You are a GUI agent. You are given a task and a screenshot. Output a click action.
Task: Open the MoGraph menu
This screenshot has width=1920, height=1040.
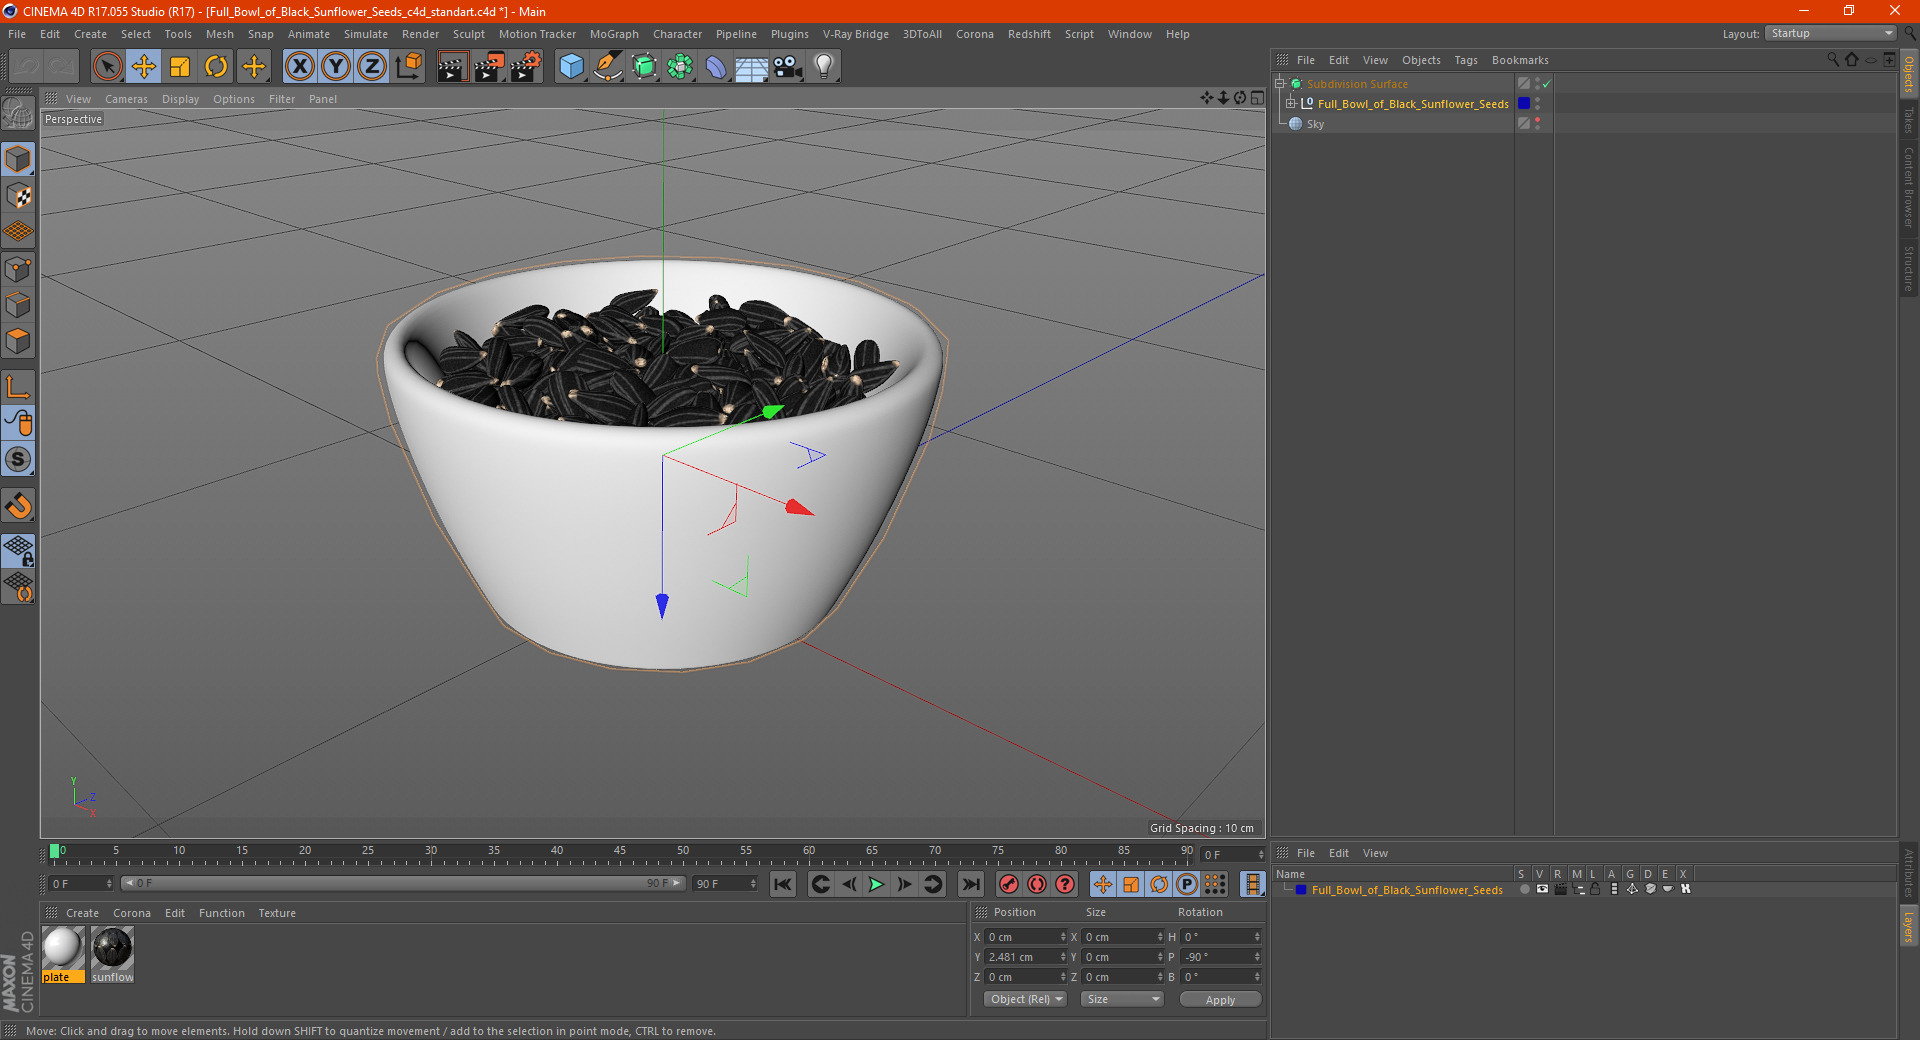614,34
